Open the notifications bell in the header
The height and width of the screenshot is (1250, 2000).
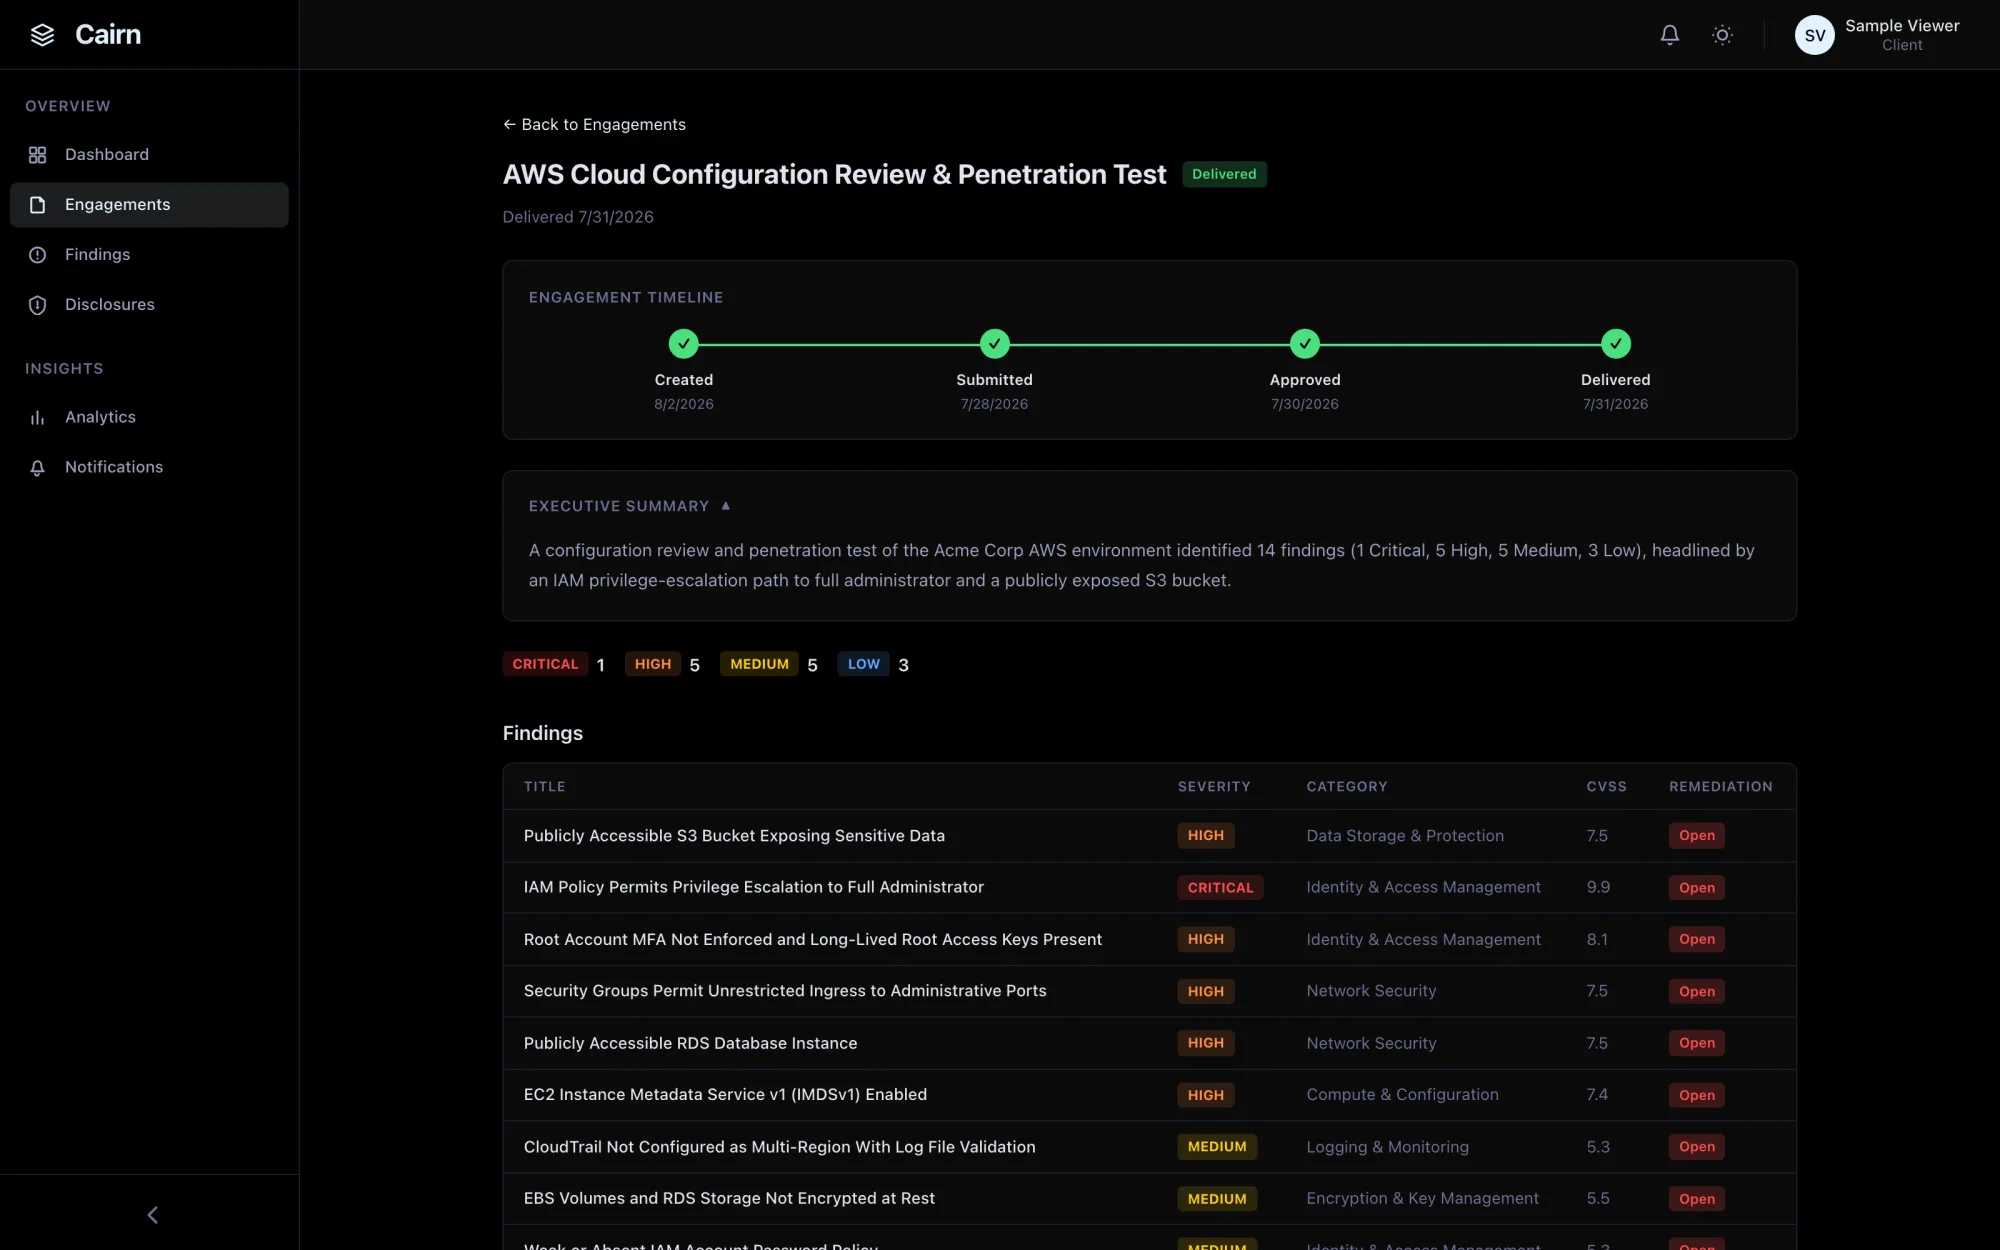pyautogui.click(x=1670, y=35)
